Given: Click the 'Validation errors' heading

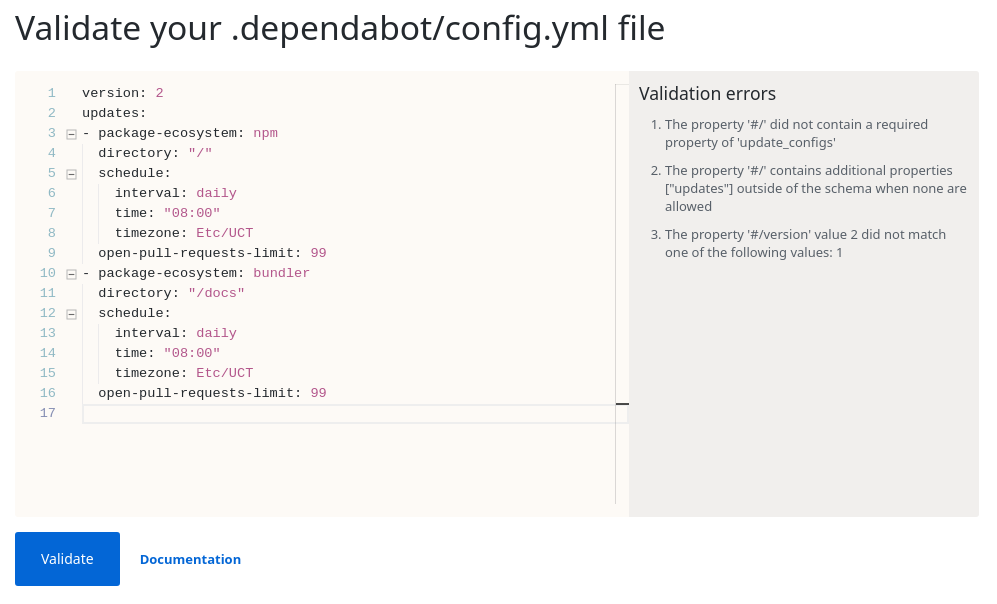Looking at the screenshot, I should click(x=707, y=93).
